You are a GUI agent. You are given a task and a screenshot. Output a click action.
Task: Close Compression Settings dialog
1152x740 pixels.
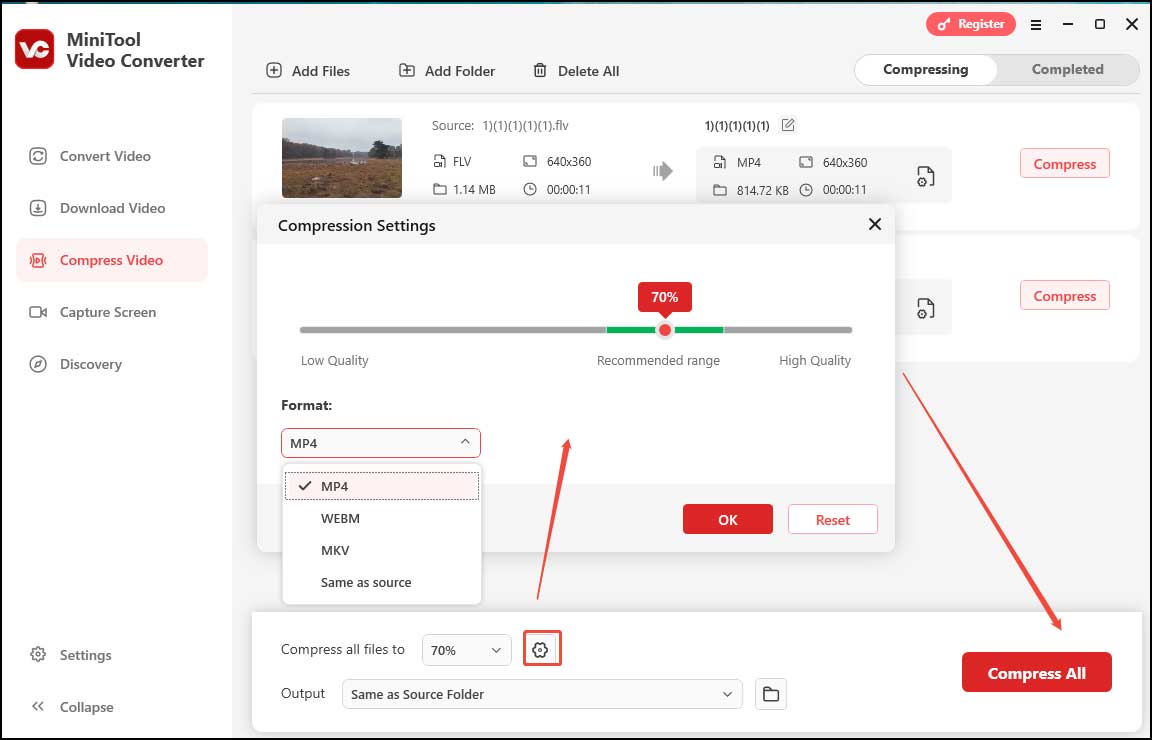click(x=874, y=224)
